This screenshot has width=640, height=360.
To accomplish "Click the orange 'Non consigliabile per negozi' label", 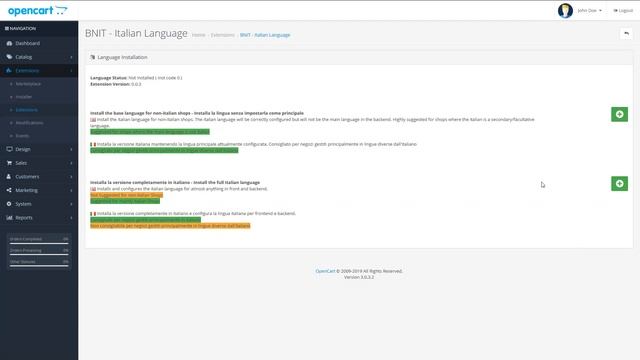I will coord(170,226).
